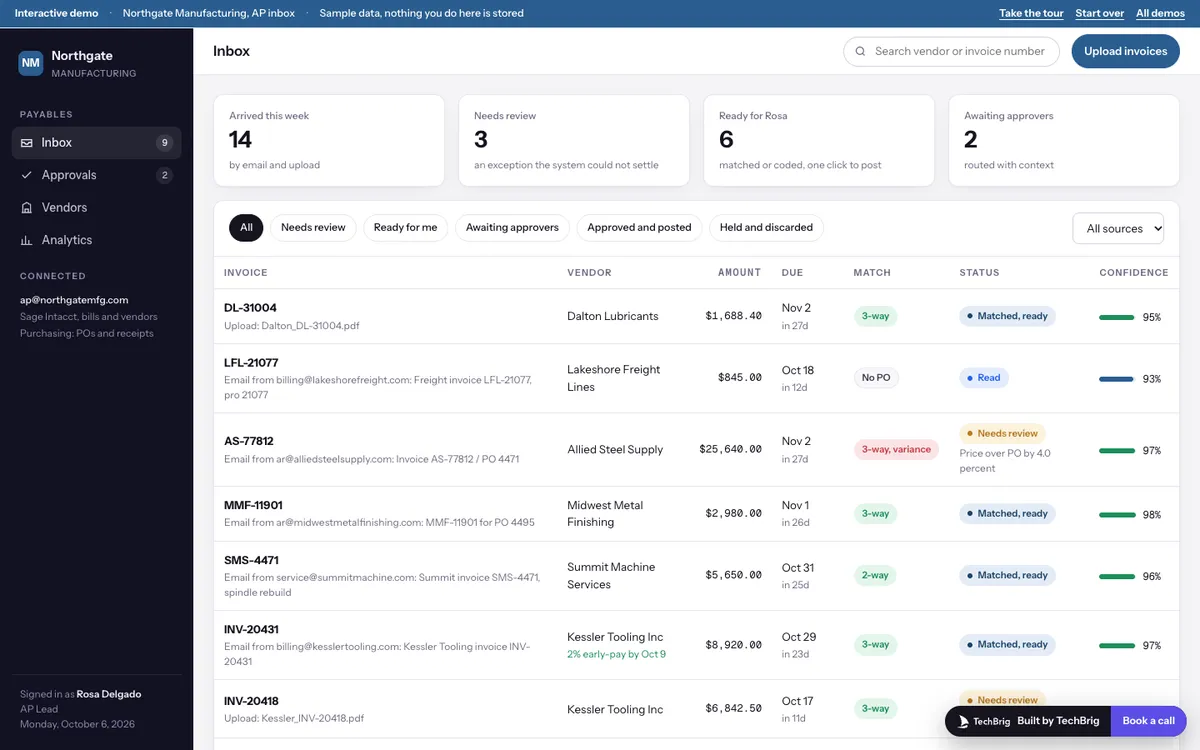The width and height of the screenshot is (1200, 750).
Task: Open invoice INV-20431
Action: [x=251, y=629]
